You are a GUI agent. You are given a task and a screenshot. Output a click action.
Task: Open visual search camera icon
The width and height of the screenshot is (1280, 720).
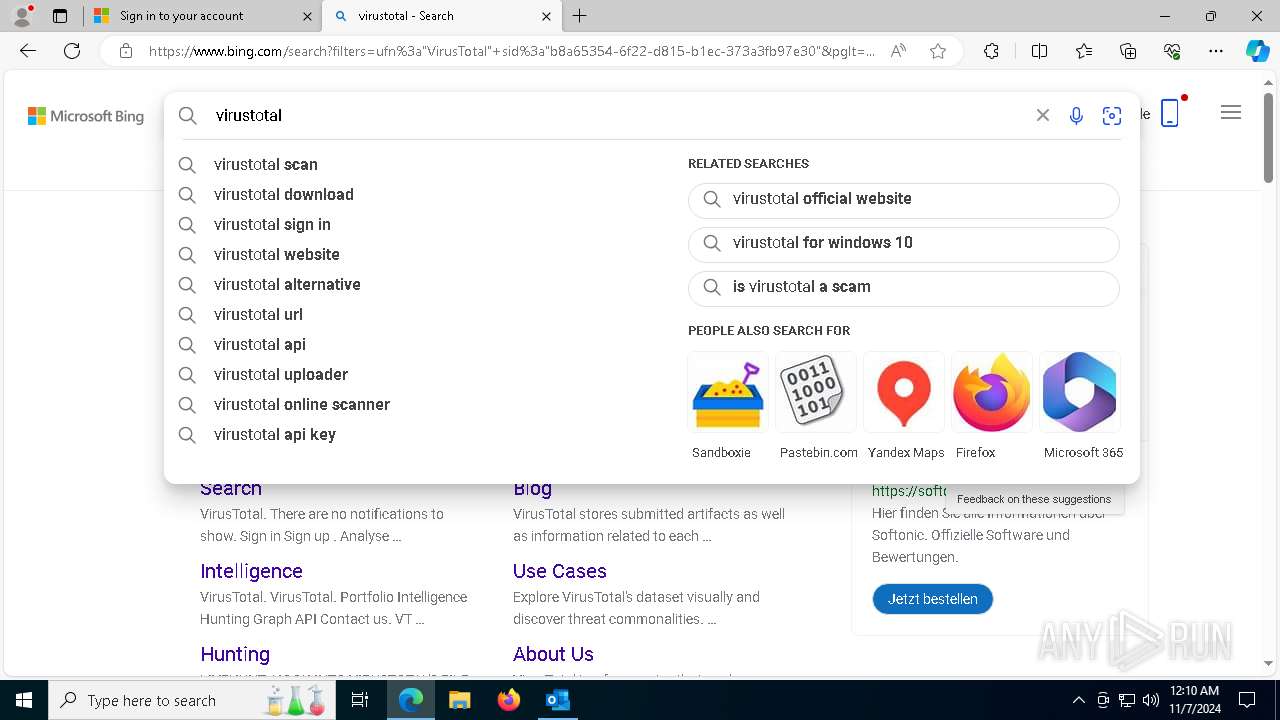tap(1112, 116)
